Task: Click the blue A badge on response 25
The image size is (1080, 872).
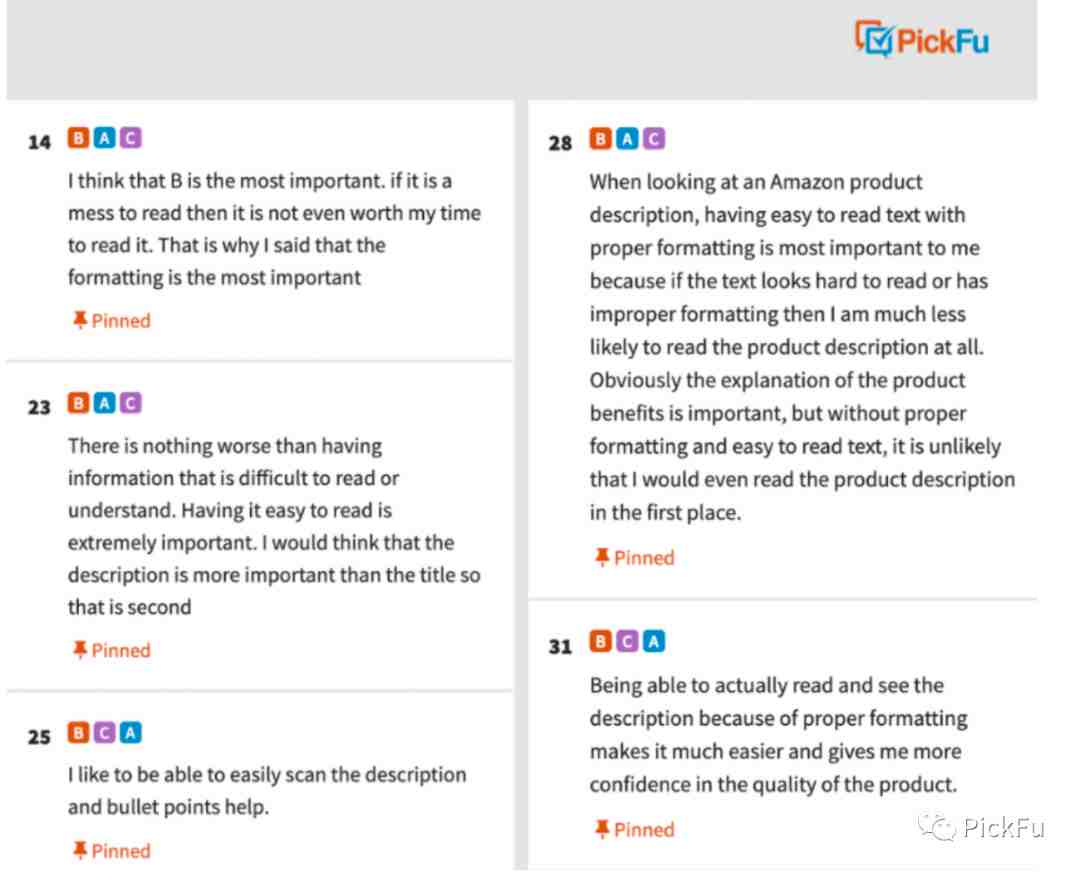Action: coord(131,732)
